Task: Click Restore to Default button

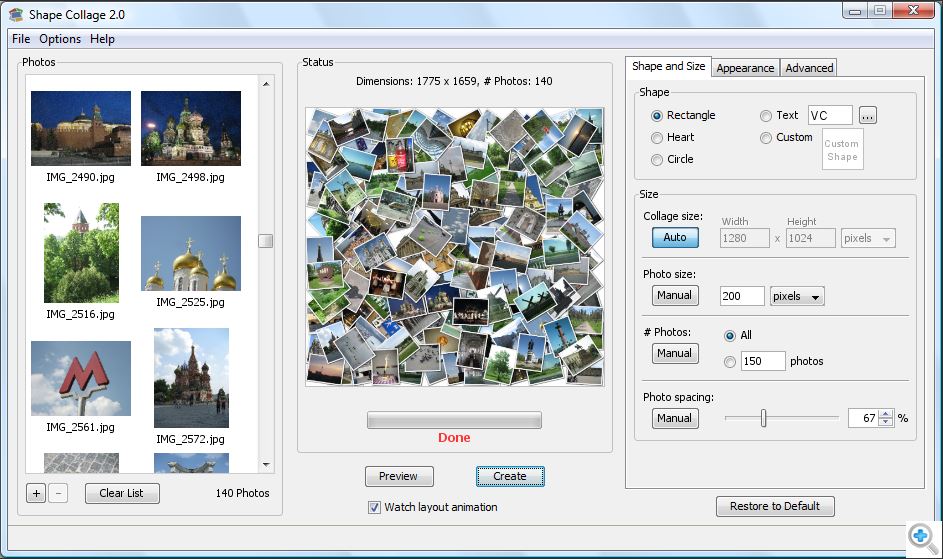Action: 775,507
